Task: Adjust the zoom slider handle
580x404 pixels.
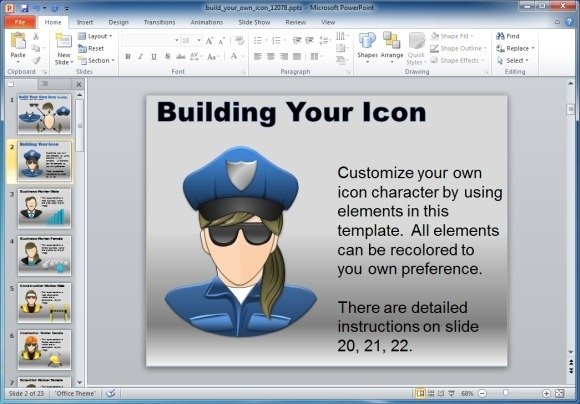Action: [x=506, y=393]
